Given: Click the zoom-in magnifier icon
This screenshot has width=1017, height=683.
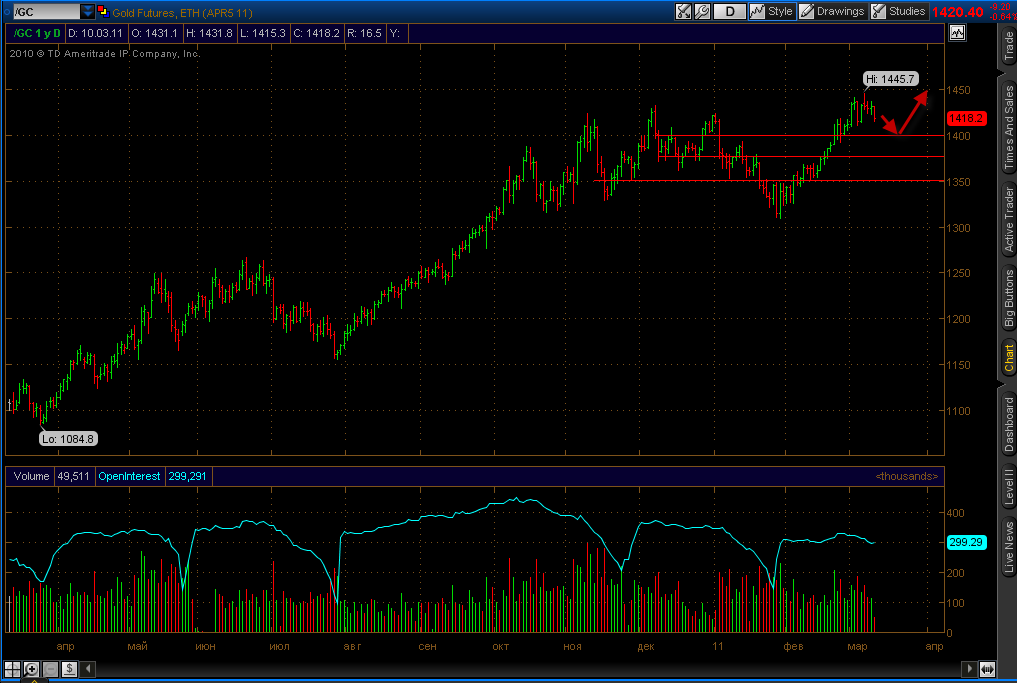Looking at the screenshot, I should [31, 669].
